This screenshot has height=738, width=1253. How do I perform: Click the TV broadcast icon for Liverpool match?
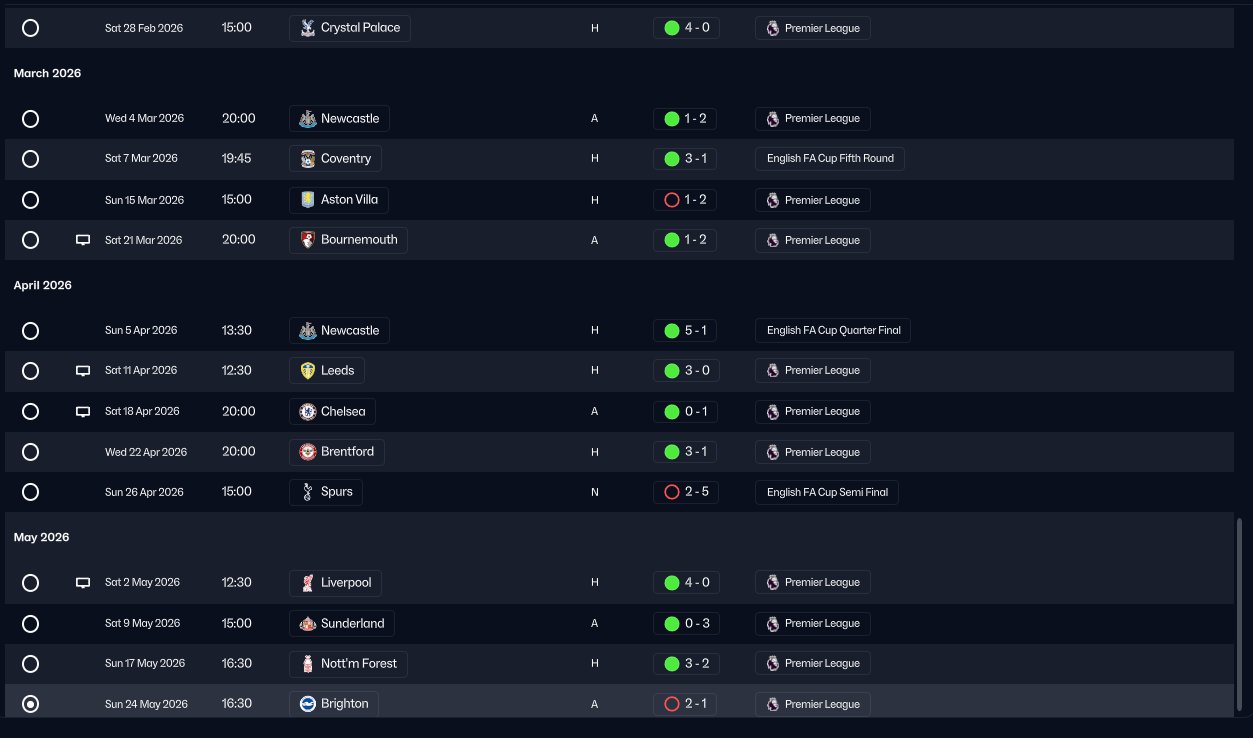click(x=83, y=583)
